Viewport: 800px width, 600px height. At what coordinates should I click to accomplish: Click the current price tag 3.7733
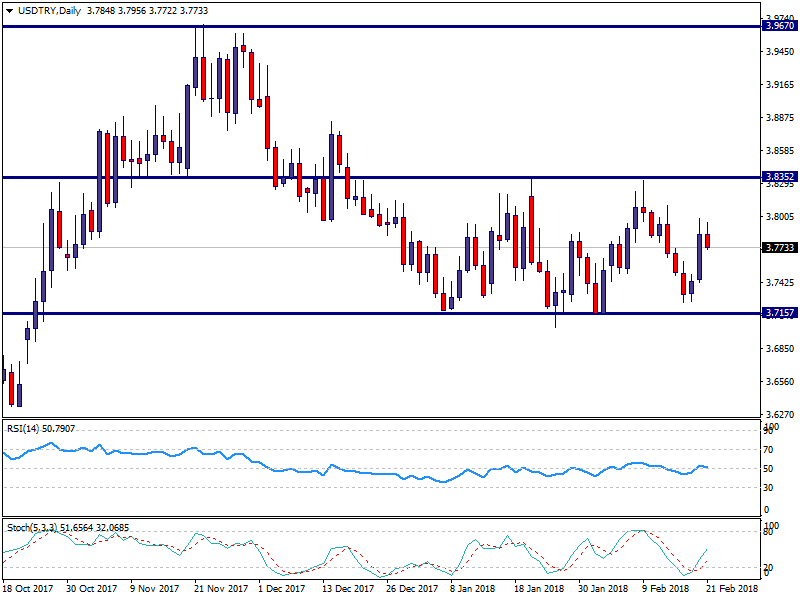click(x=779, y=247)
